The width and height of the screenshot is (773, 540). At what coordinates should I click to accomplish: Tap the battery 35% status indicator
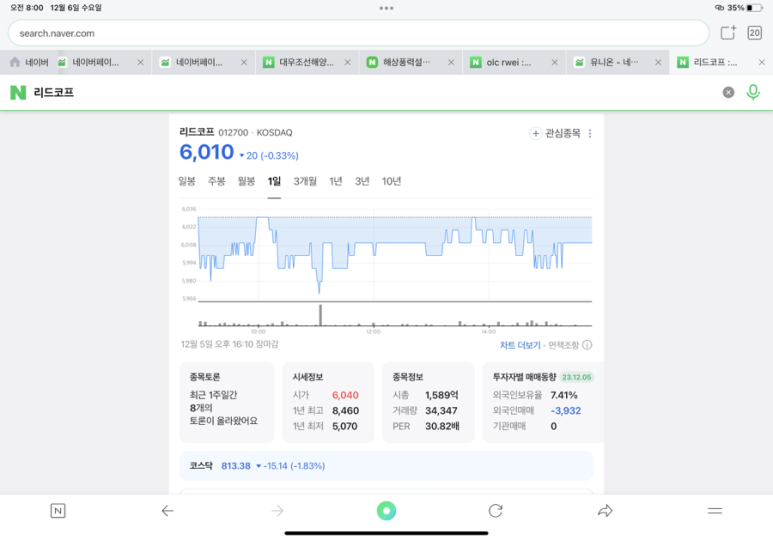(744, 8)
